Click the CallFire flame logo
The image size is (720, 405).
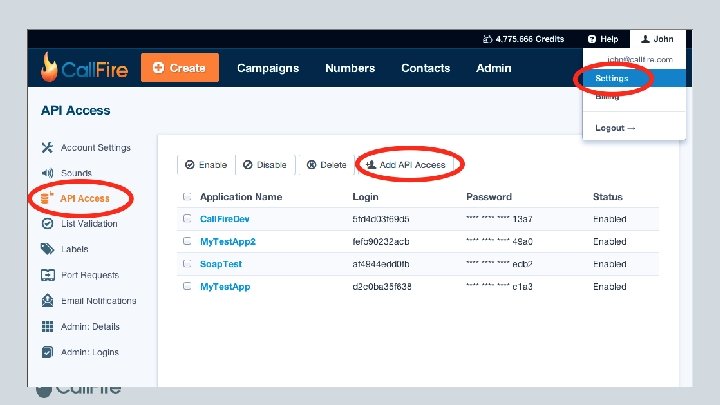pyautogui.click(x=49, y=68)
